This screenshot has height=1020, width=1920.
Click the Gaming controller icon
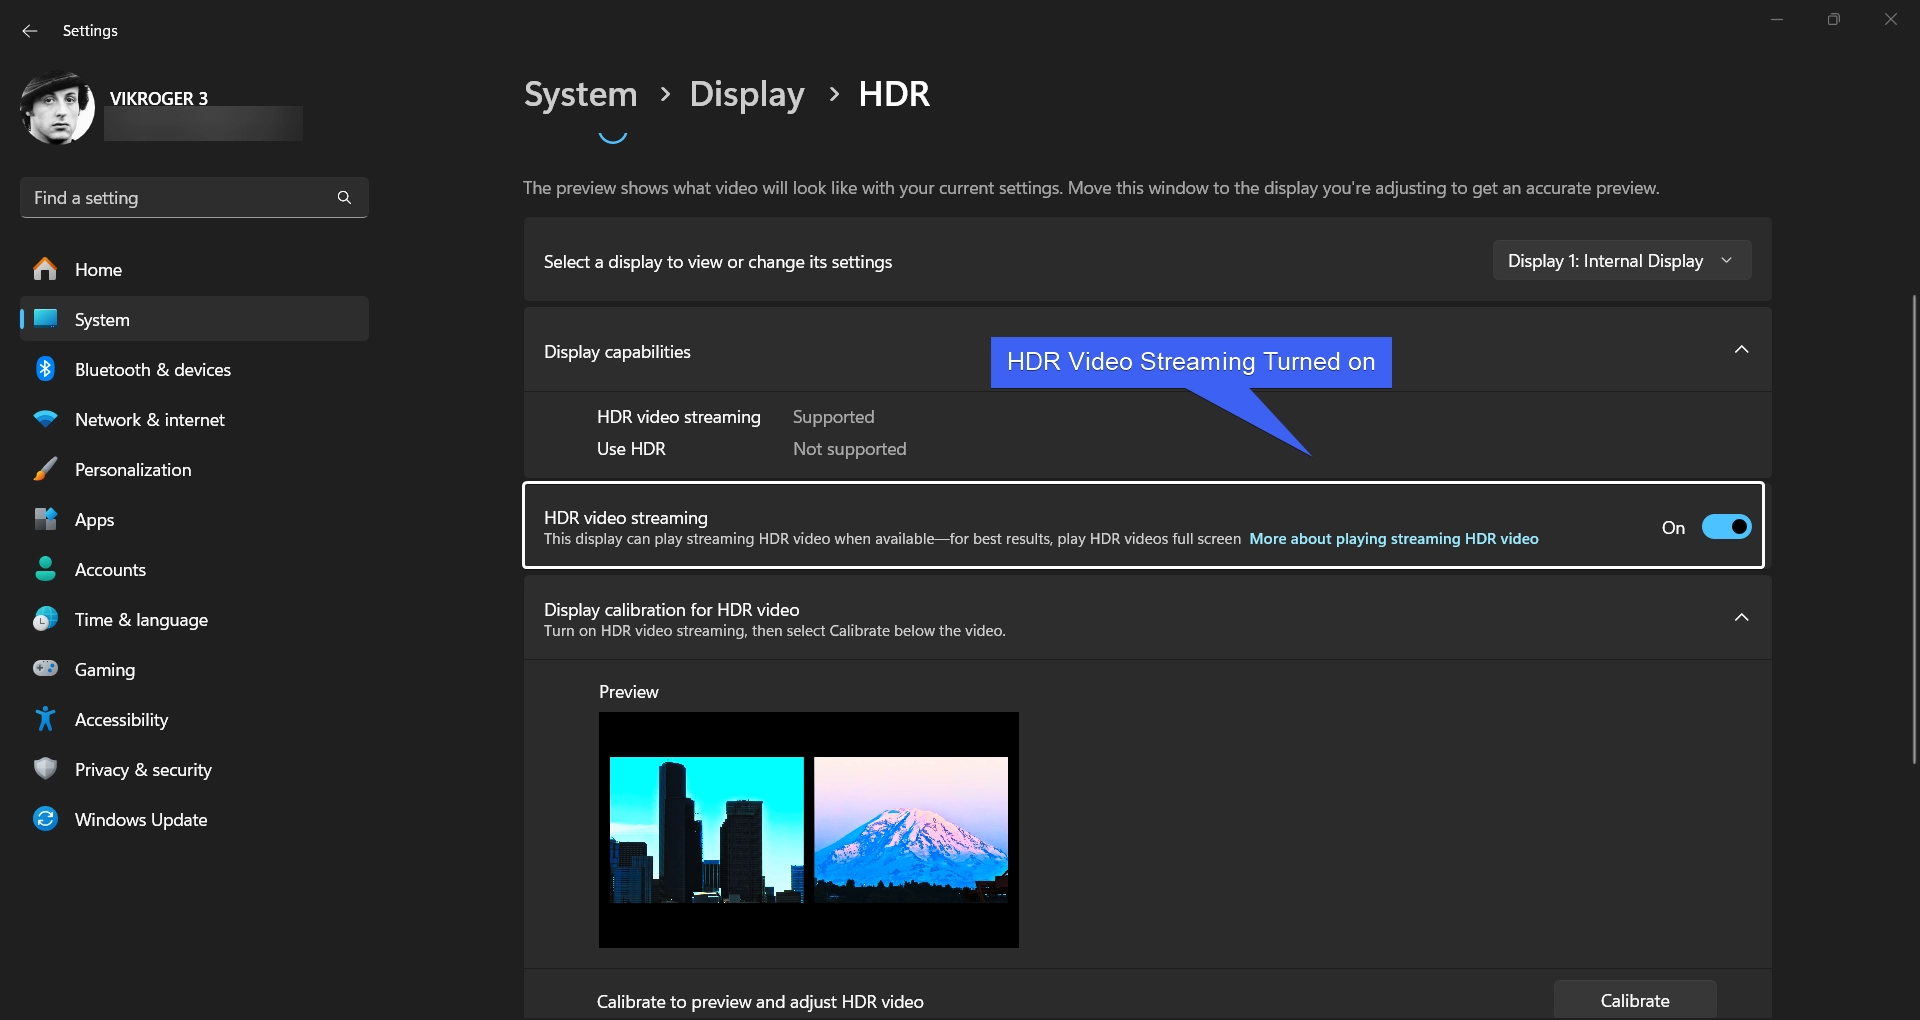pyautogui.click(x=45, y=668)
